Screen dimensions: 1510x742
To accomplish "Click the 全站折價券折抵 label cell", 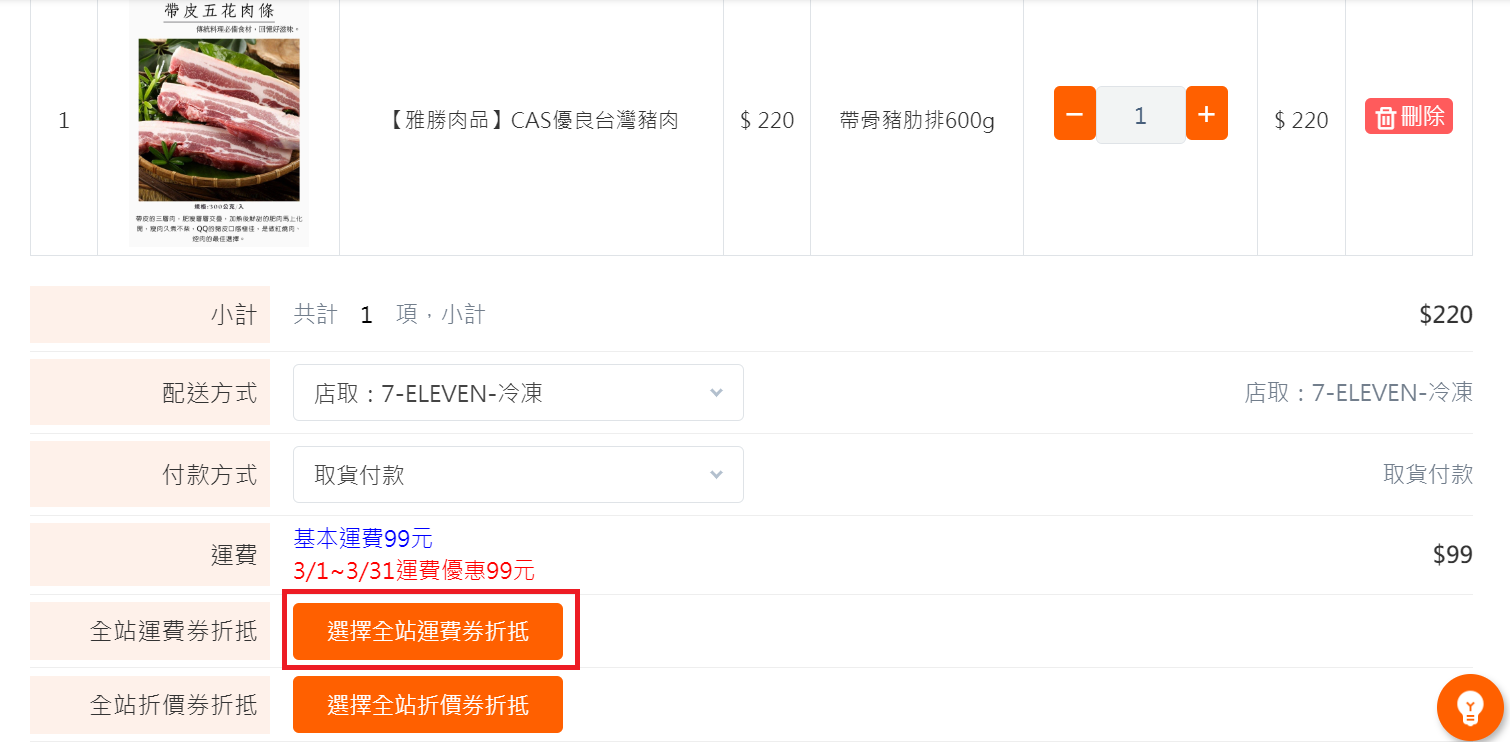I will pos(150,705).
